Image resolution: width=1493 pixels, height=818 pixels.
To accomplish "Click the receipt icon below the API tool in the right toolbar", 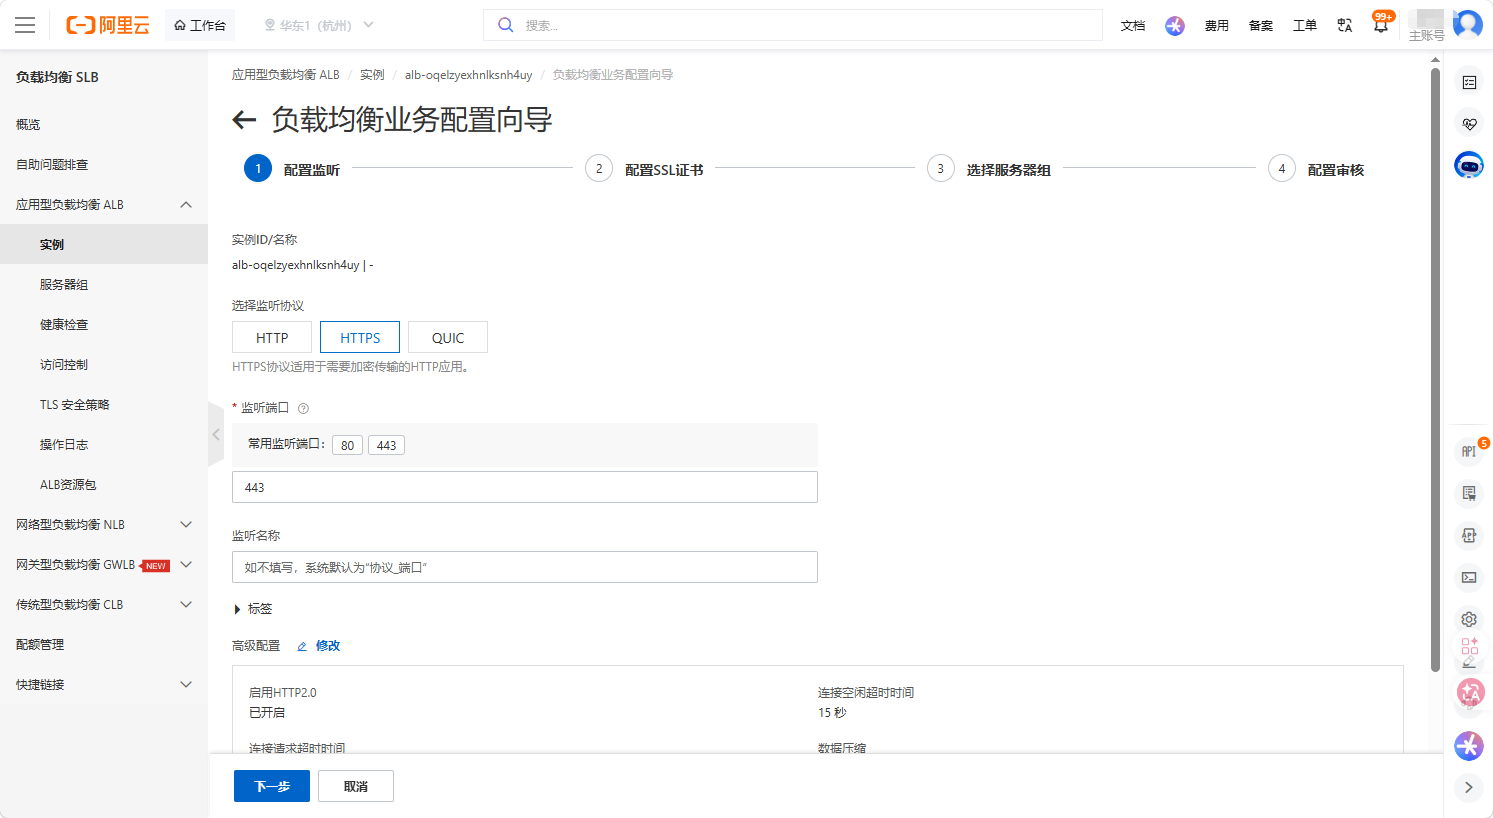I will click(1469, 493).
